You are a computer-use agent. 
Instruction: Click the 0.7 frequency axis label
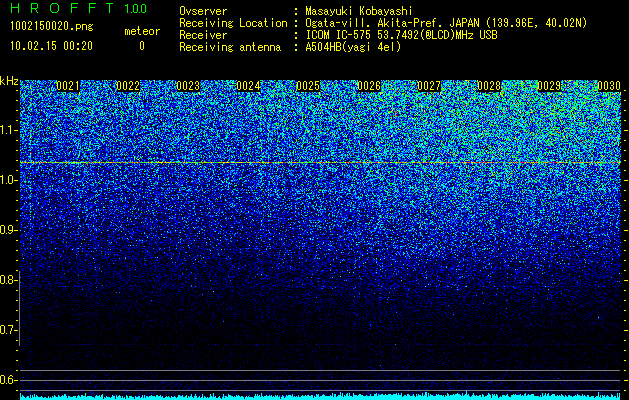tap(8, 330)
